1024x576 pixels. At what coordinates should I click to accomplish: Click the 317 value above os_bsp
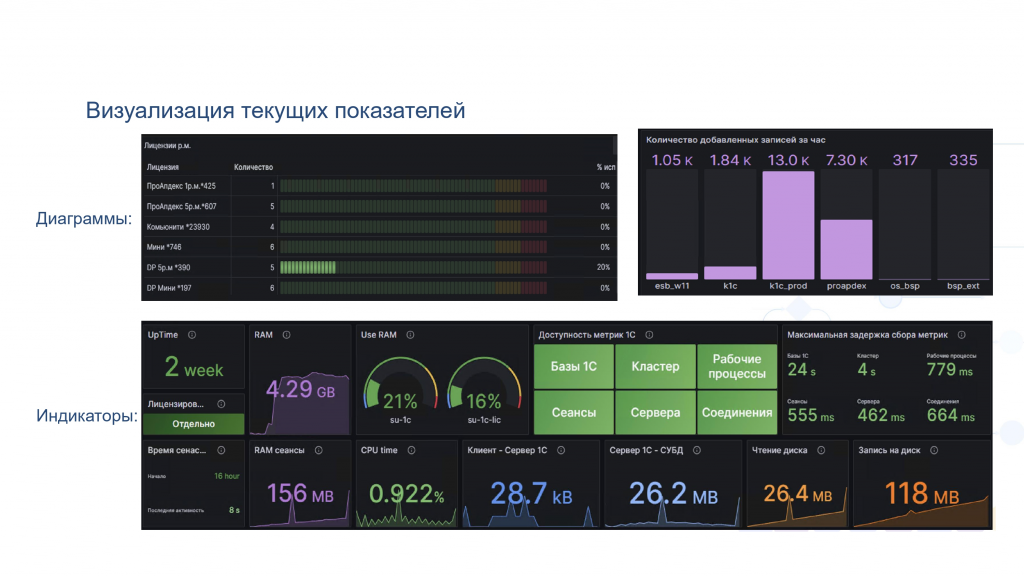905,160
